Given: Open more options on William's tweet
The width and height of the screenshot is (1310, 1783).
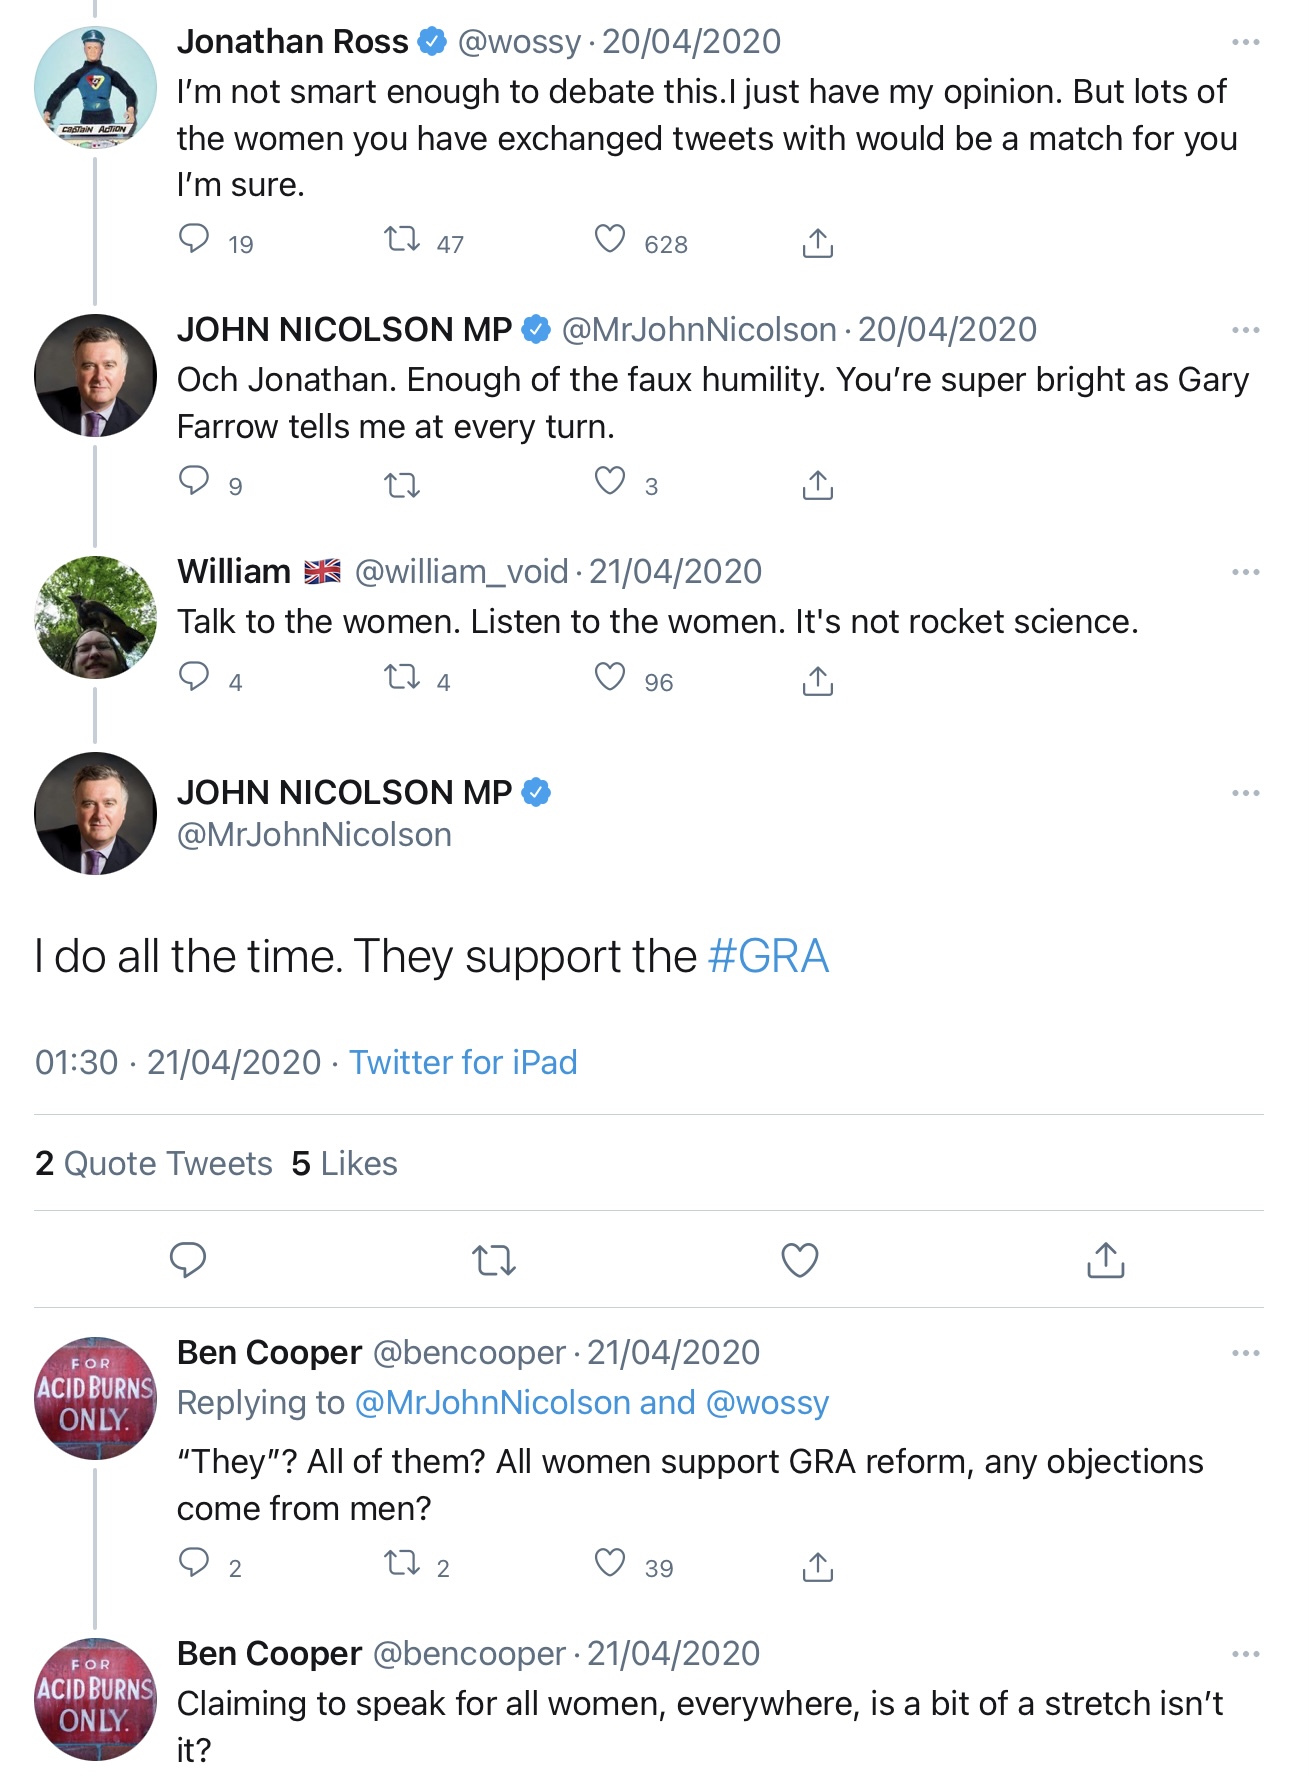Looking at the screenshot, I should (x=1245, y=572).
